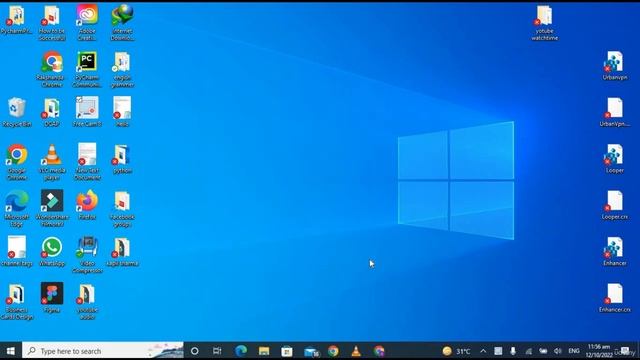This screenshot has height=360, width=640.
Task: Open the python folder on desktop
Action: pos(122,159)
